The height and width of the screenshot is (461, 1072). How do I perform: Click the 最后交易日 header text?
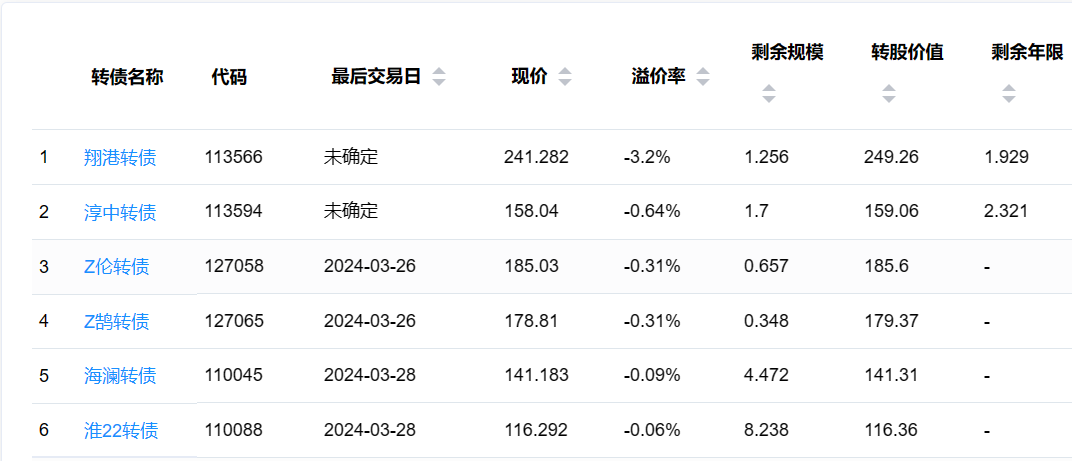pyautogui.click(x=376, y=77)
